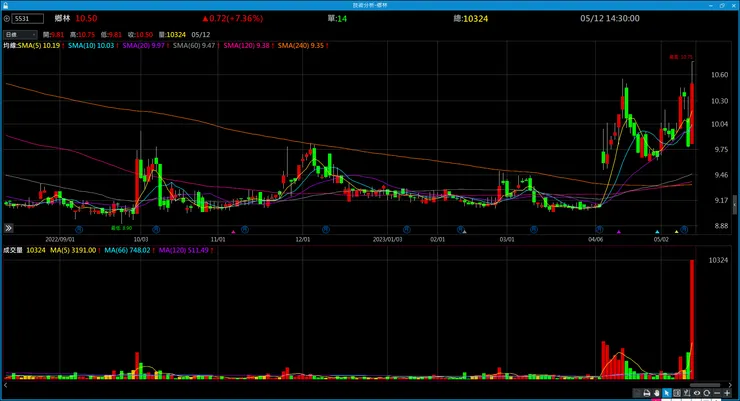Click the 05/12 14:30:00 timestamp
The image size is (740, 401).
pos(610,18)
